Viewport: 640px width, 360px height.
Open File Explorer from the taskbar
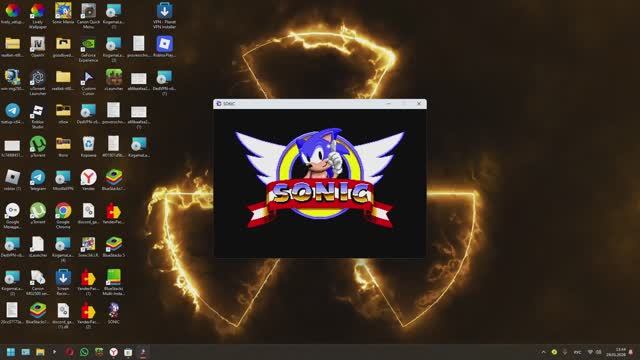pyautogui.click(x=40, y=352)
